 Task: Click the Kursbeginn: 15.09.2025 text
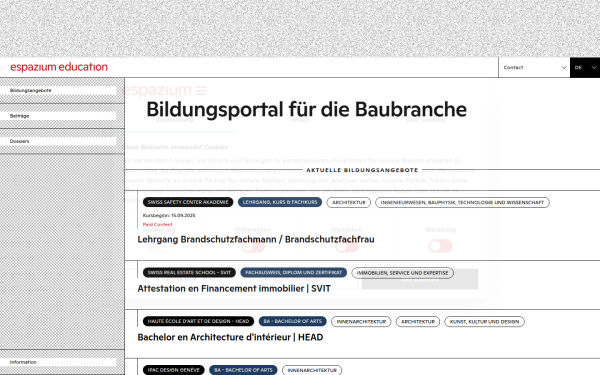[169, 215]
